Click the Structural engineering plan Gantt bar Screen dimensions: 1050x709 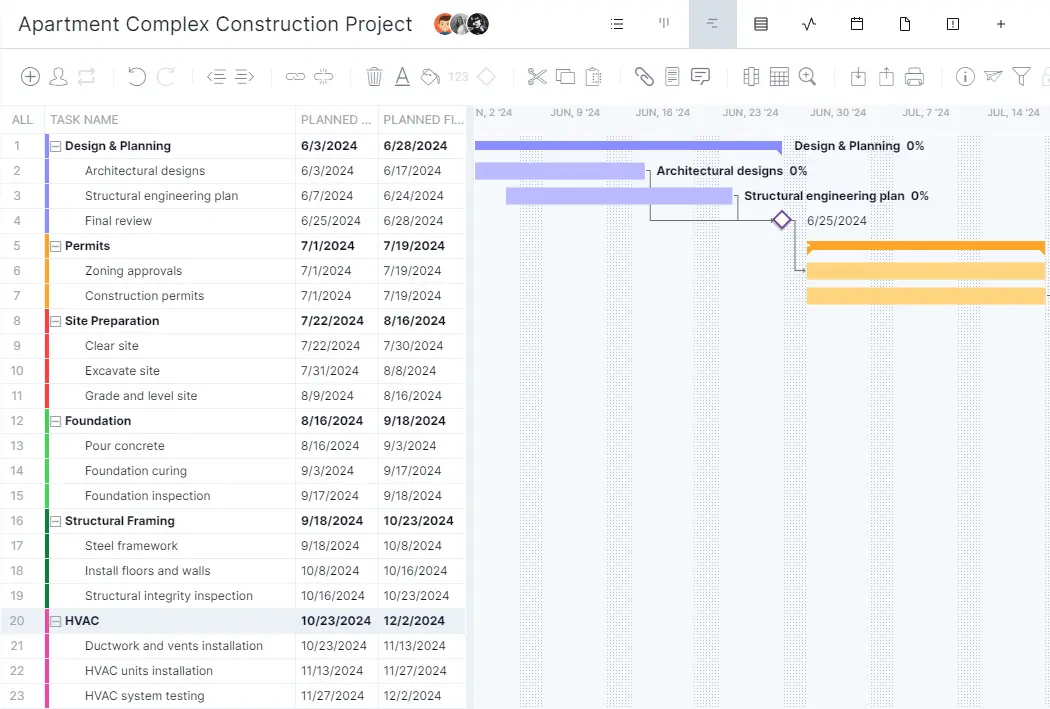click(x=619, y=196)
